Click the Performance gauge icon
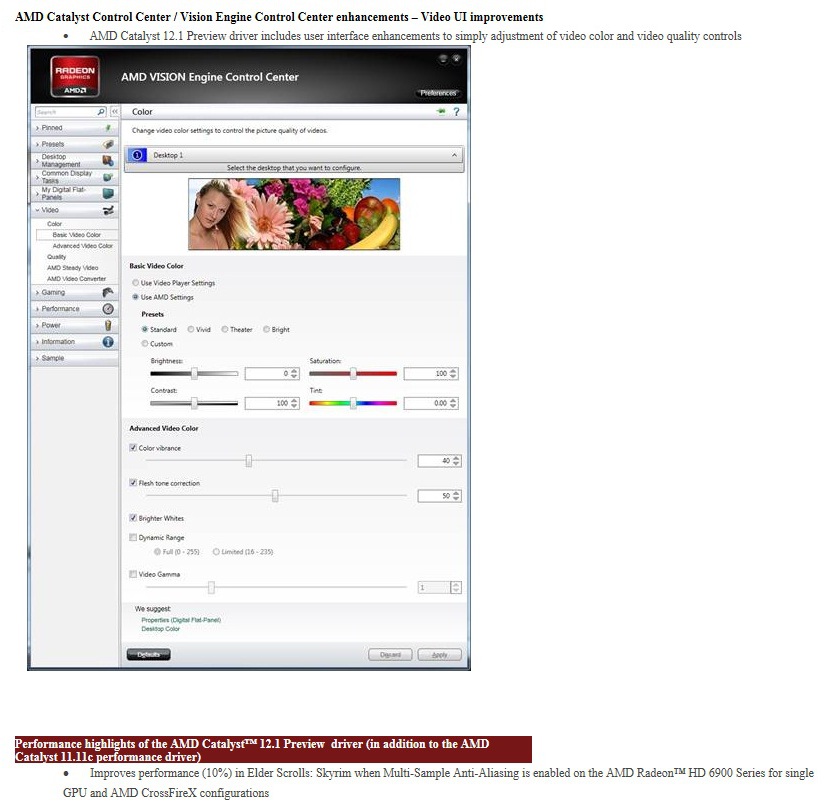 pyautogui.click(x=108, y=309)
